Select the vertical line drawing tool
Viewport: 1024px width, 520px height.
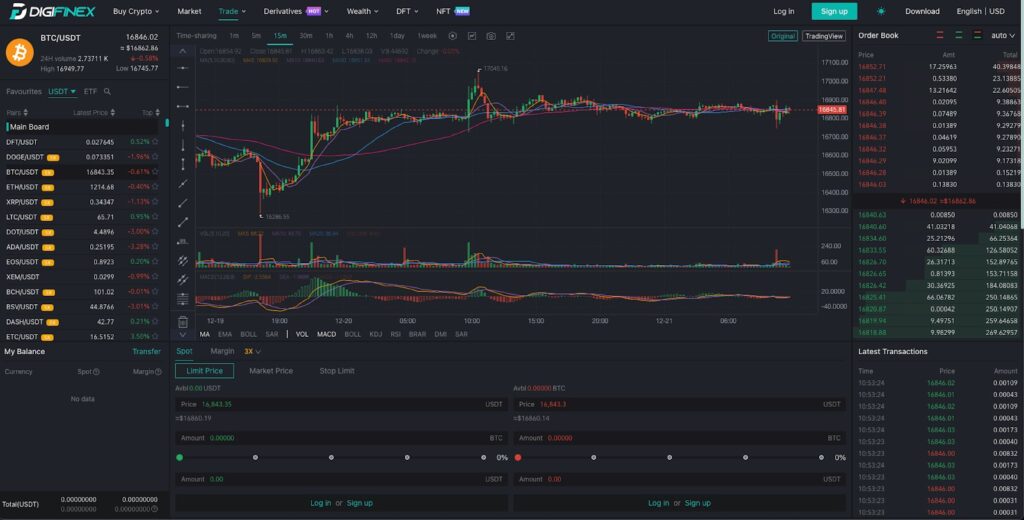point(183,125)
